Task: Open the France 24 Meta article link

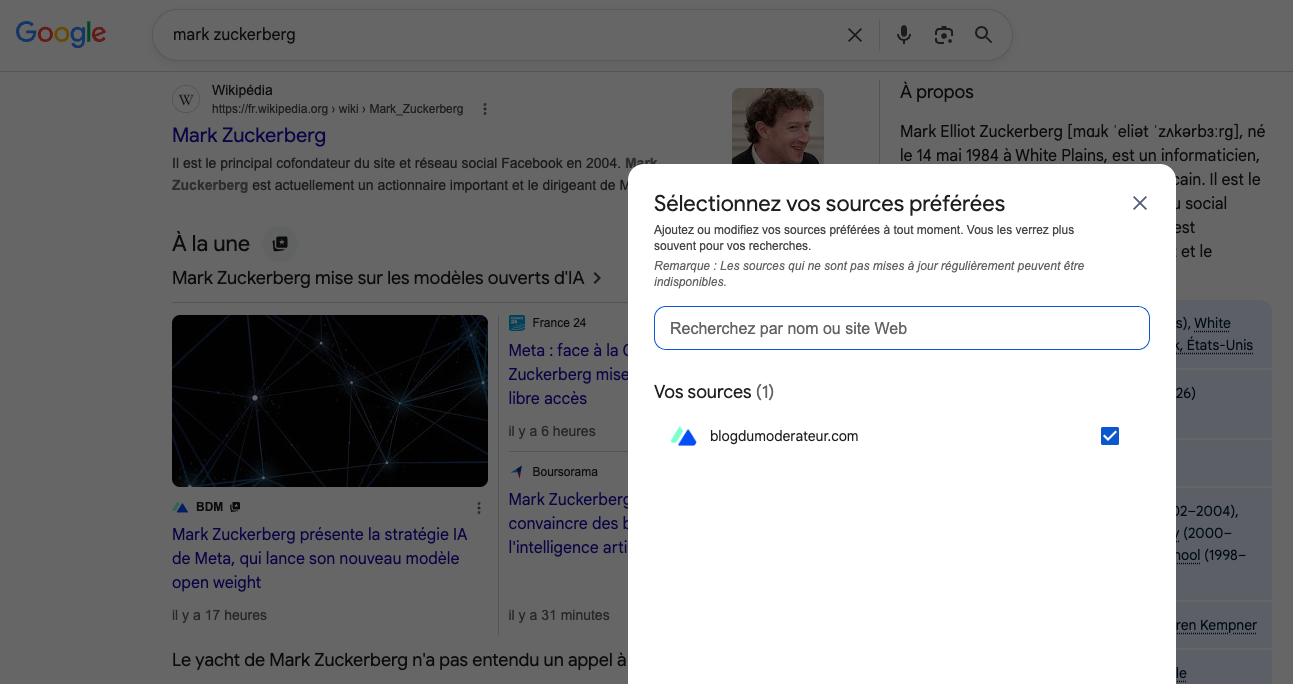Action: click(568, 374)
